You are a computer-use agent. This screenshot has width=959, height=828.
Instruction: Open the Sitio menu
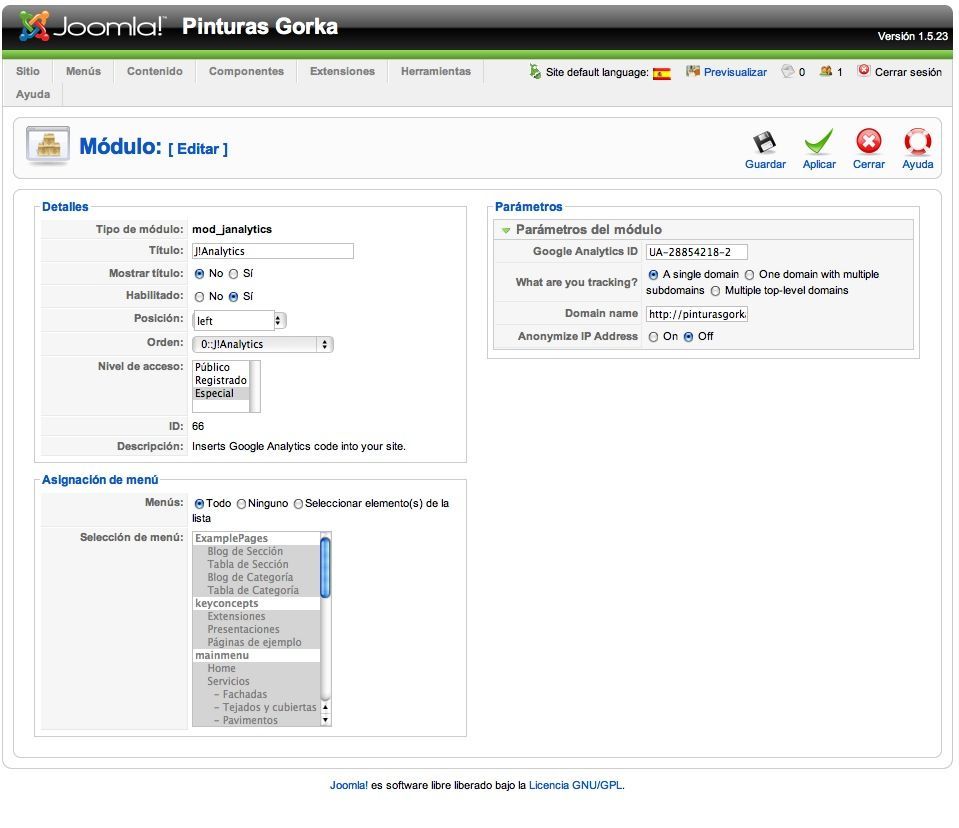(x=28, y=71)
